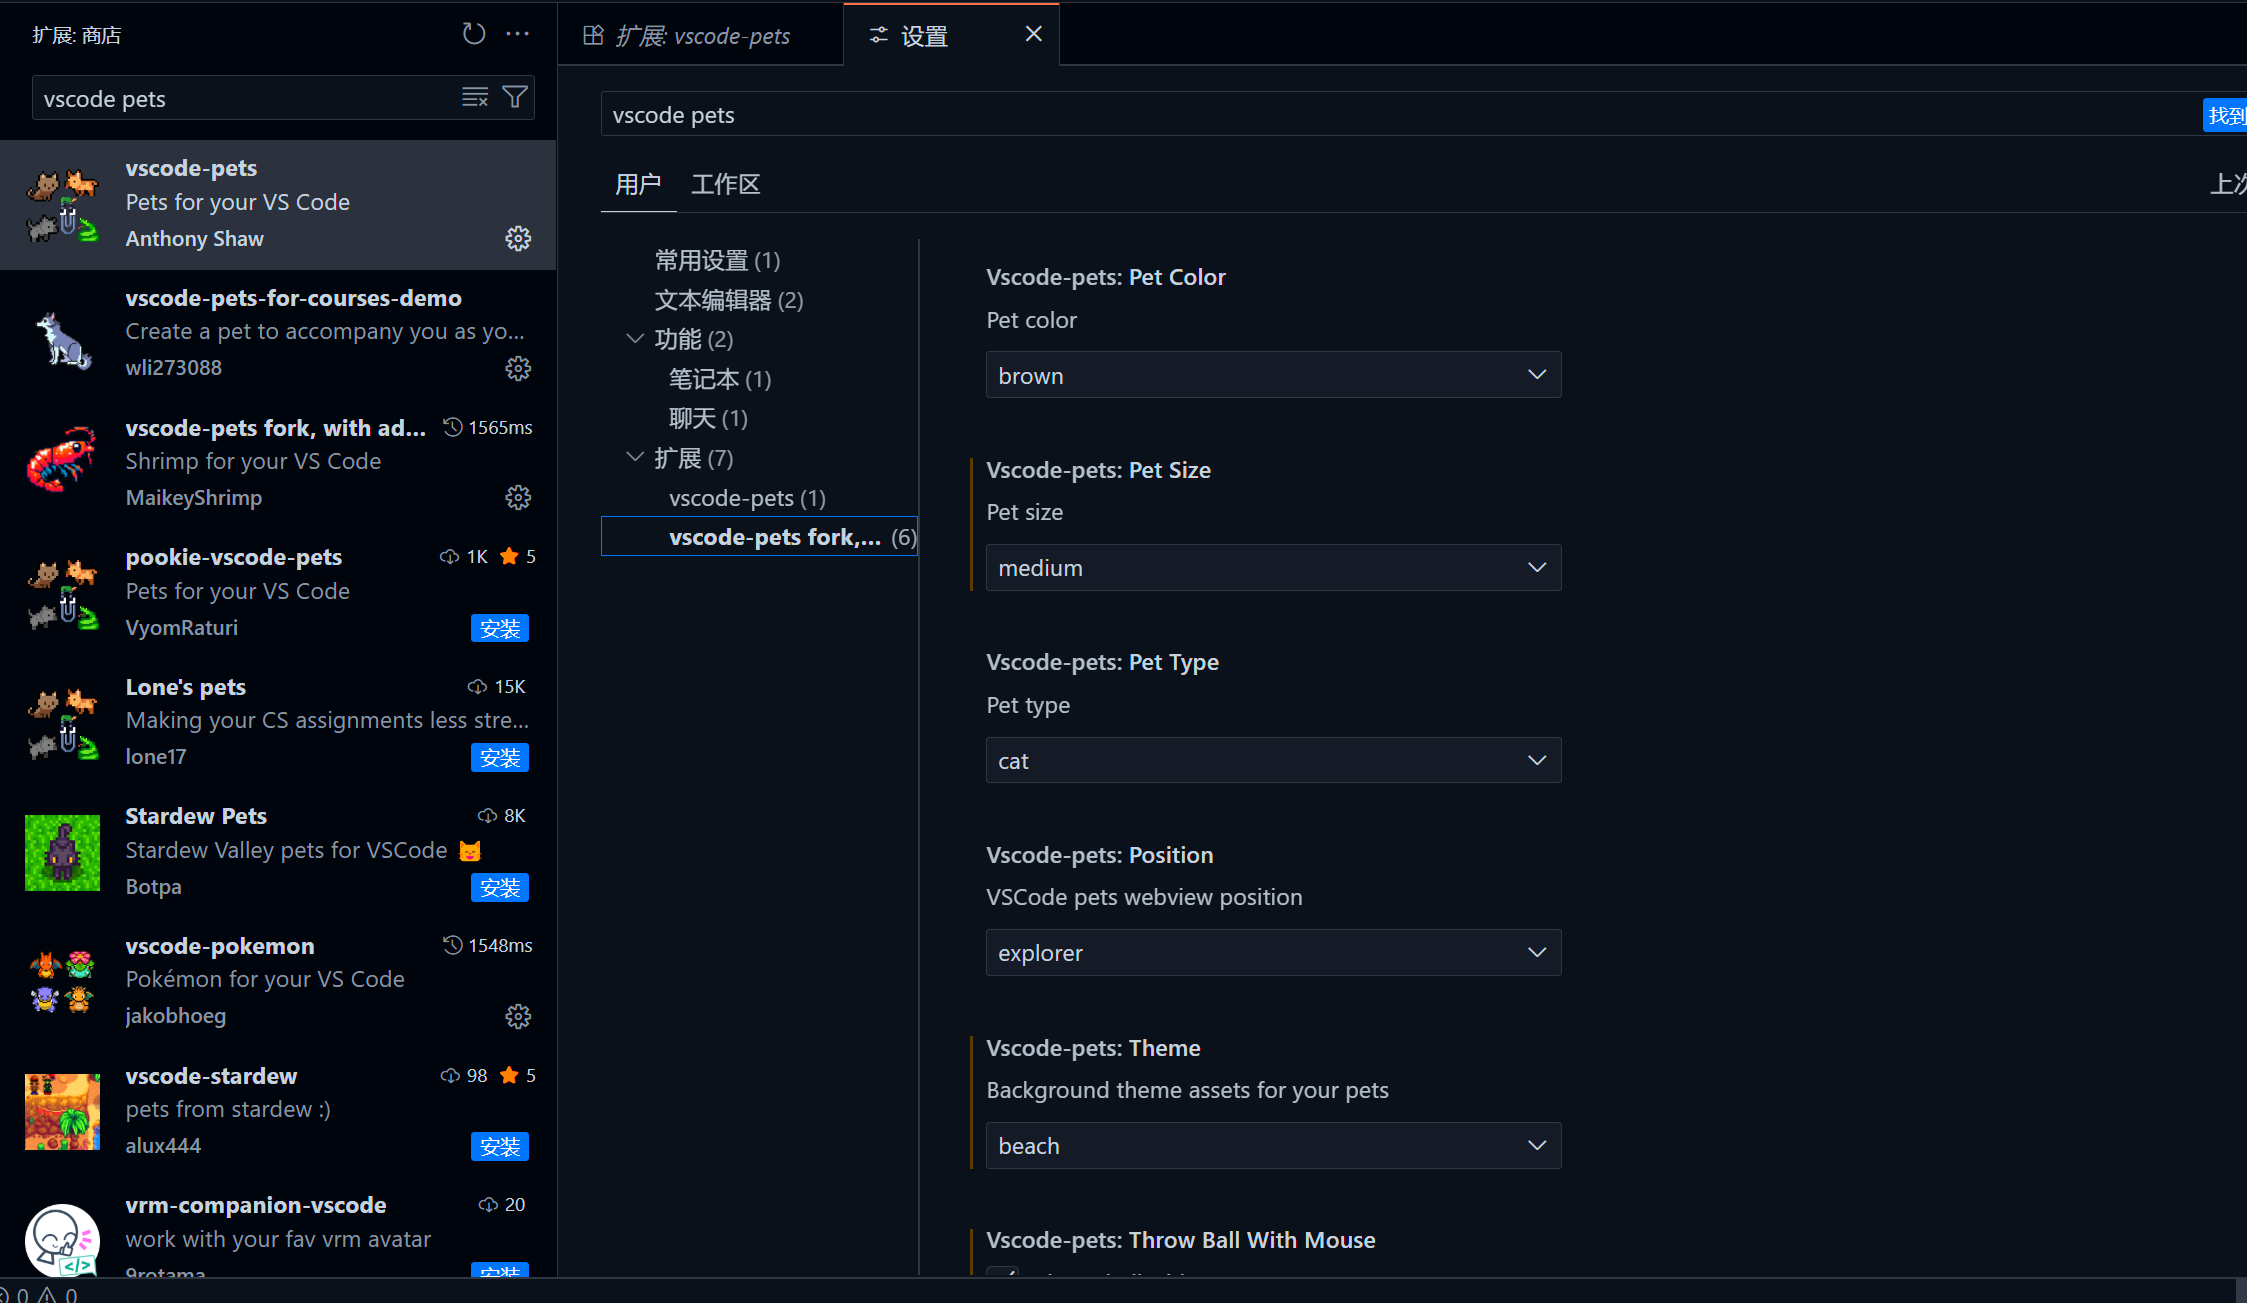Select vscode-pets (1) in settings tree
Viewport: 2247px width, 1303px height.
(747, 498)
